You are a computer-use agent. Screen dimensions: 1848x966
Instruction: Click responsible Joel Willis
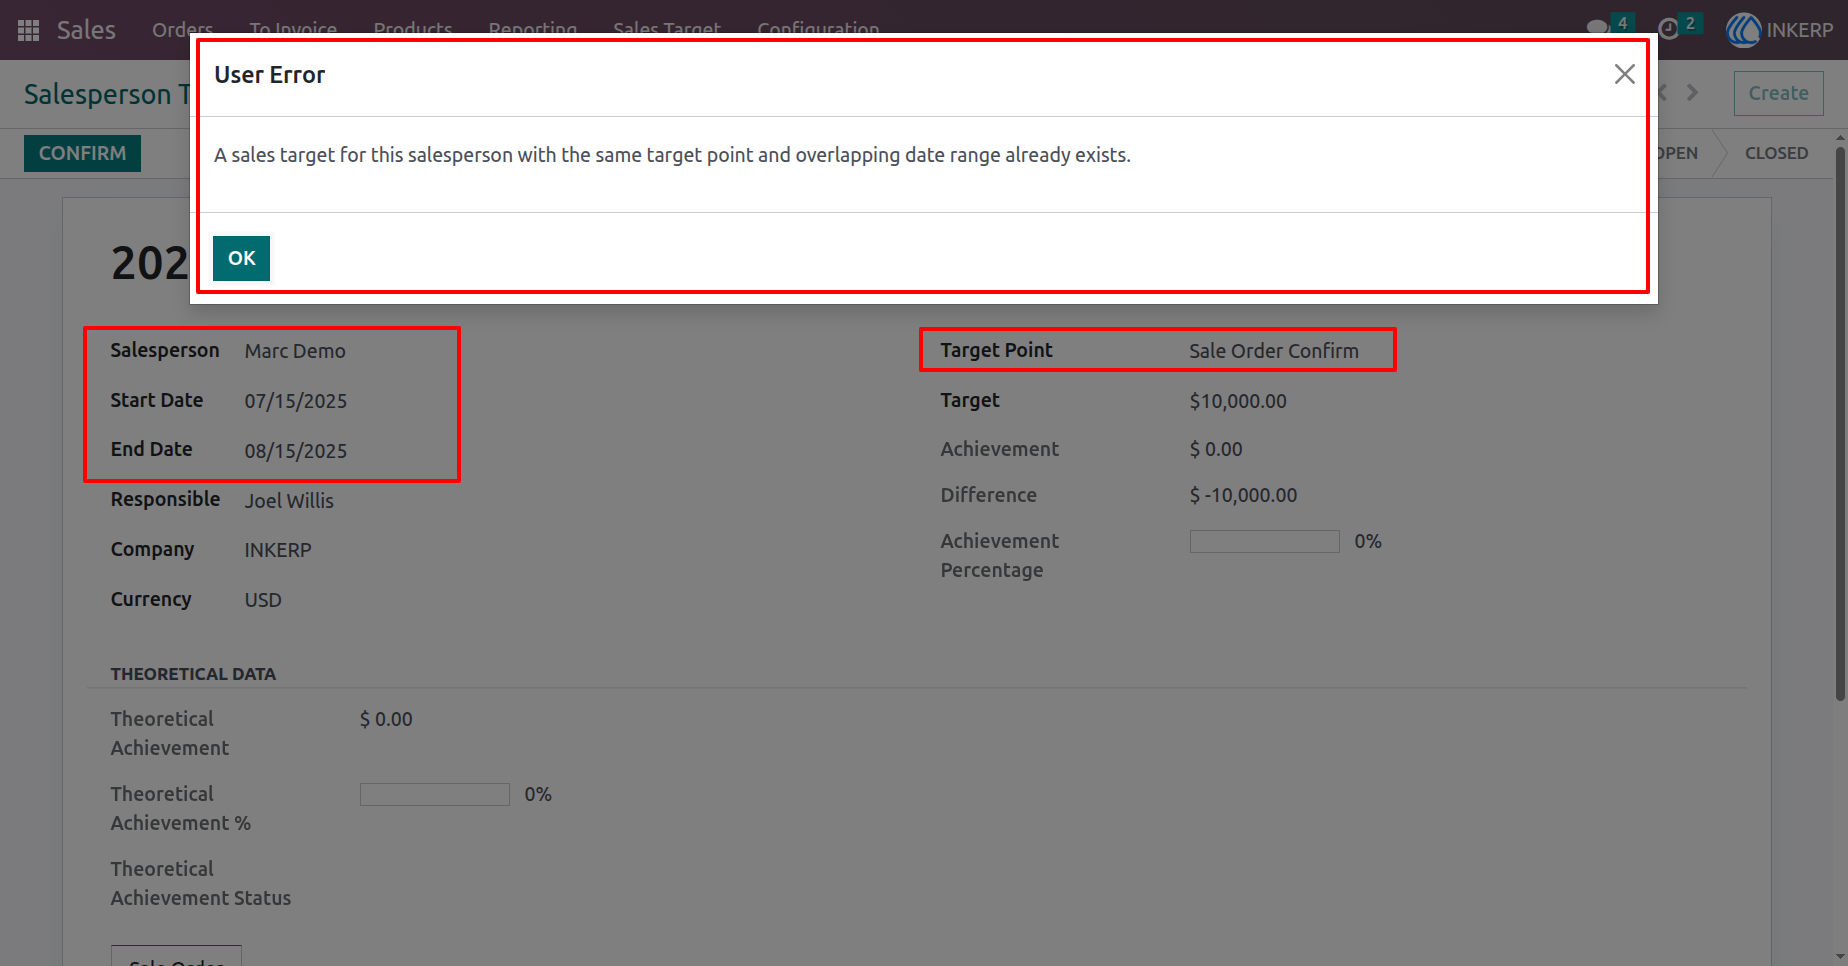(289, 501)
